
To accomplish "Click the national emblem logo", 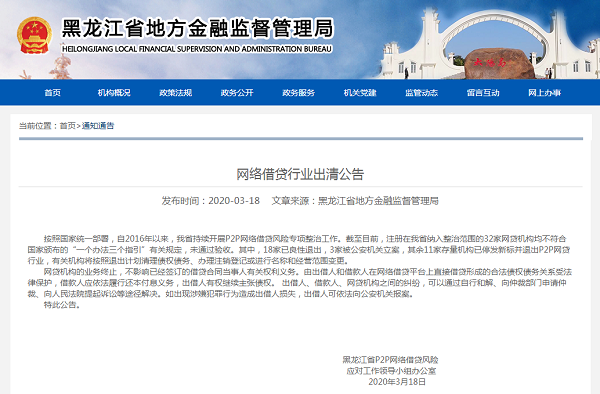I will click(34, 36).
